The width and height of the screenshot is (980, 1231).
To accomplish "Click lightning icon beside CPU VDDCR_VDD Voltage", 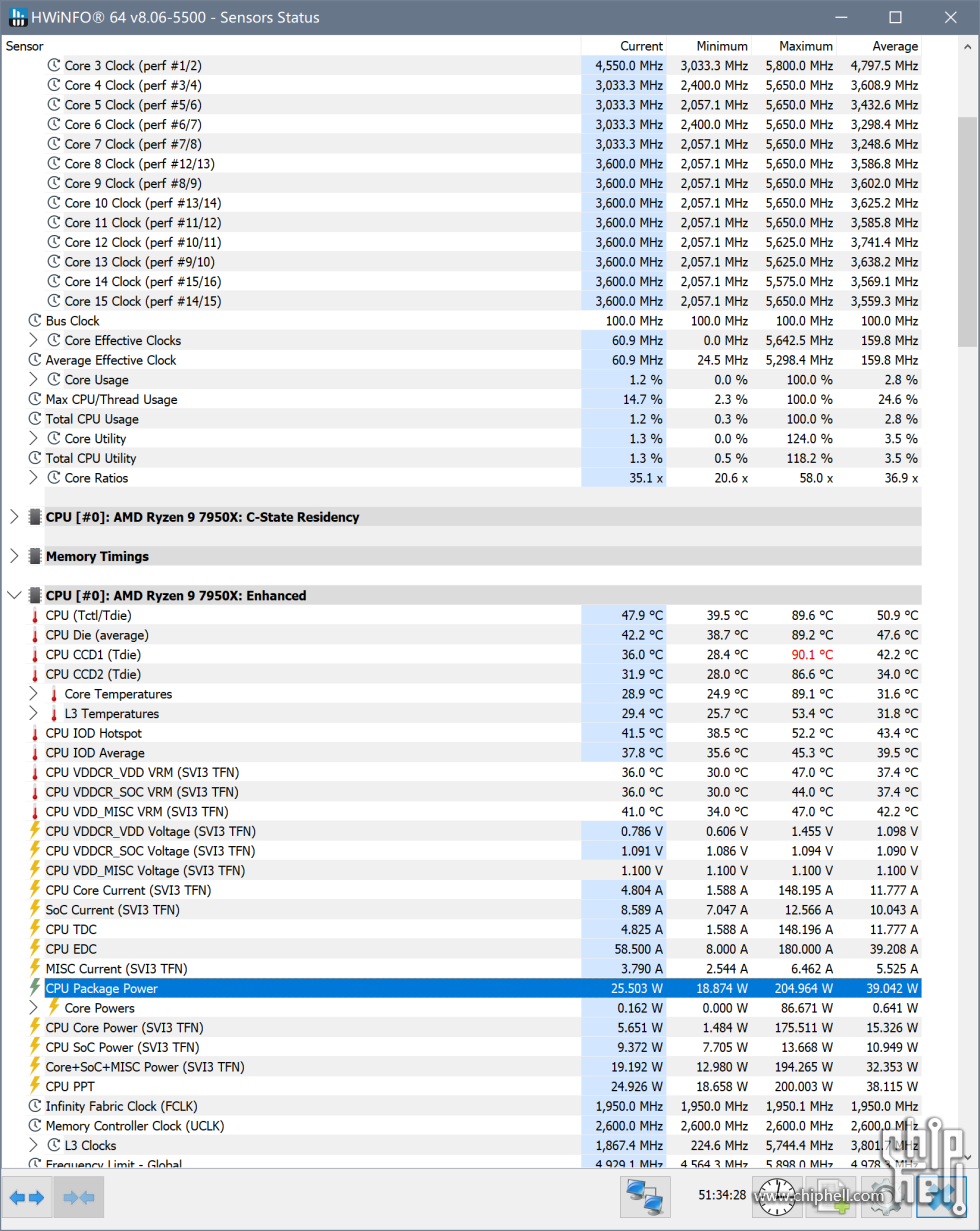I will point(35,831).
